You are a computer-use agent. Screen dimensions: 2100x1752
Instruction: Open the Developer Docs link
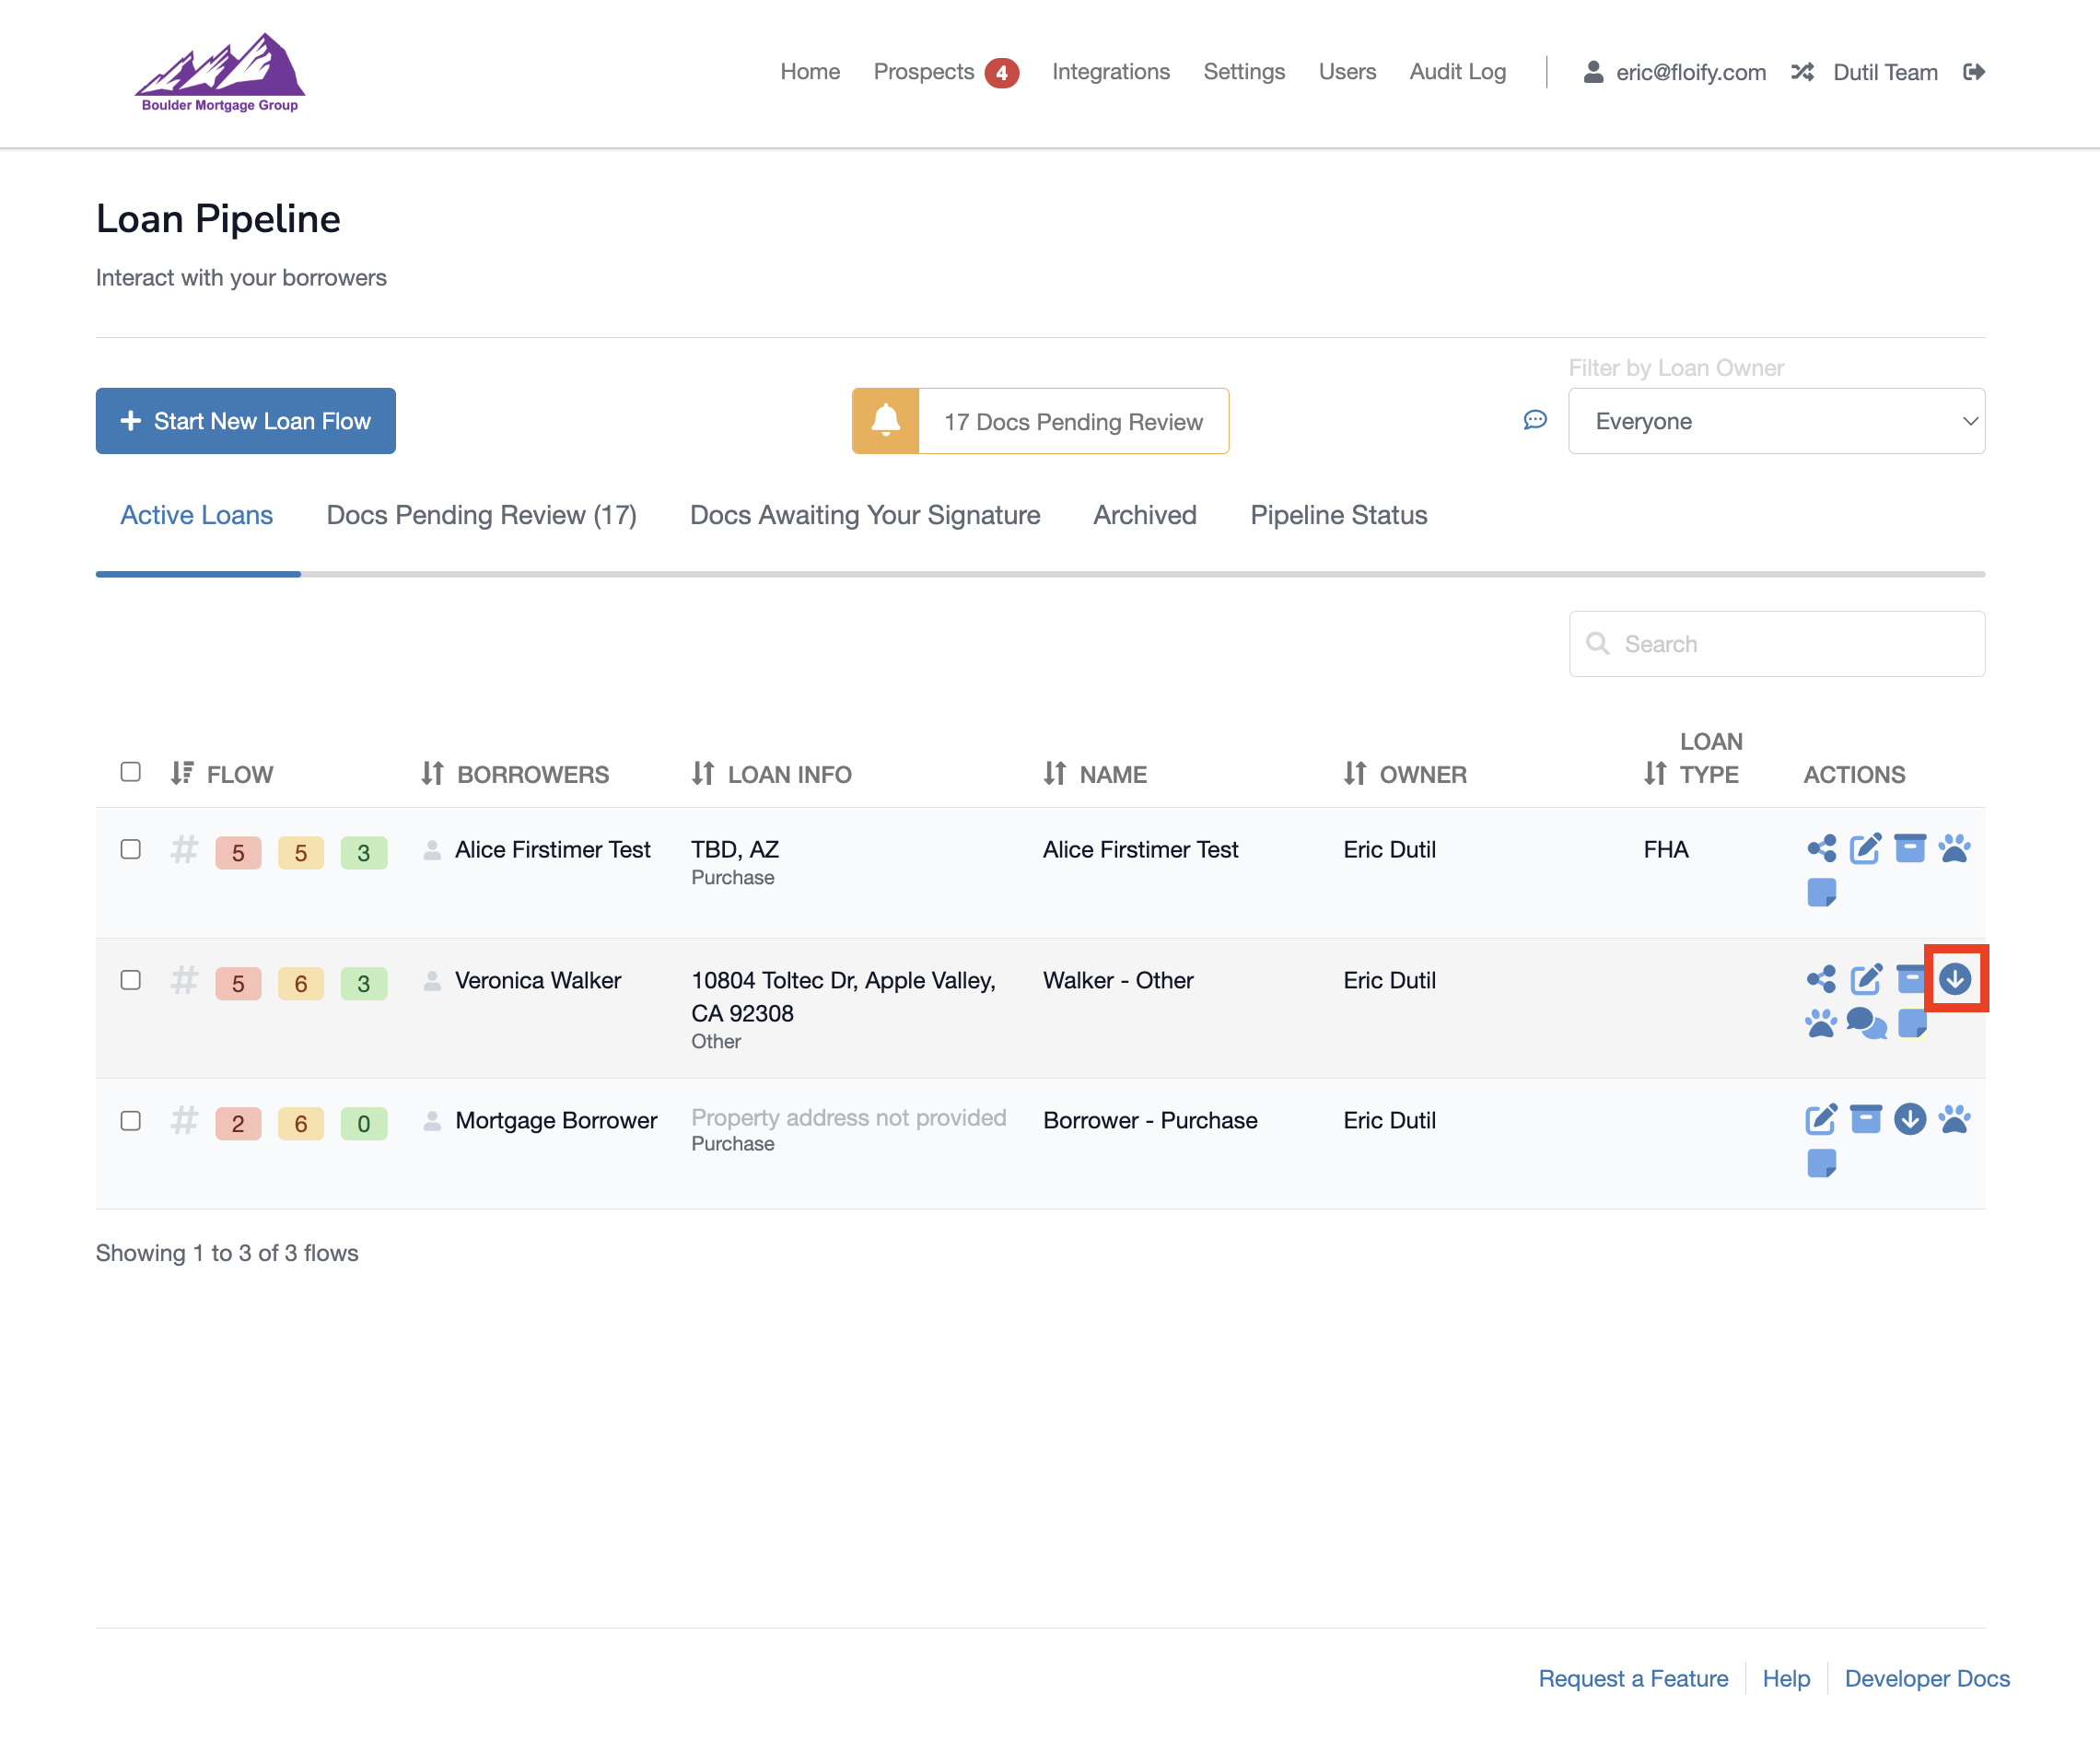point(1927,1678)
